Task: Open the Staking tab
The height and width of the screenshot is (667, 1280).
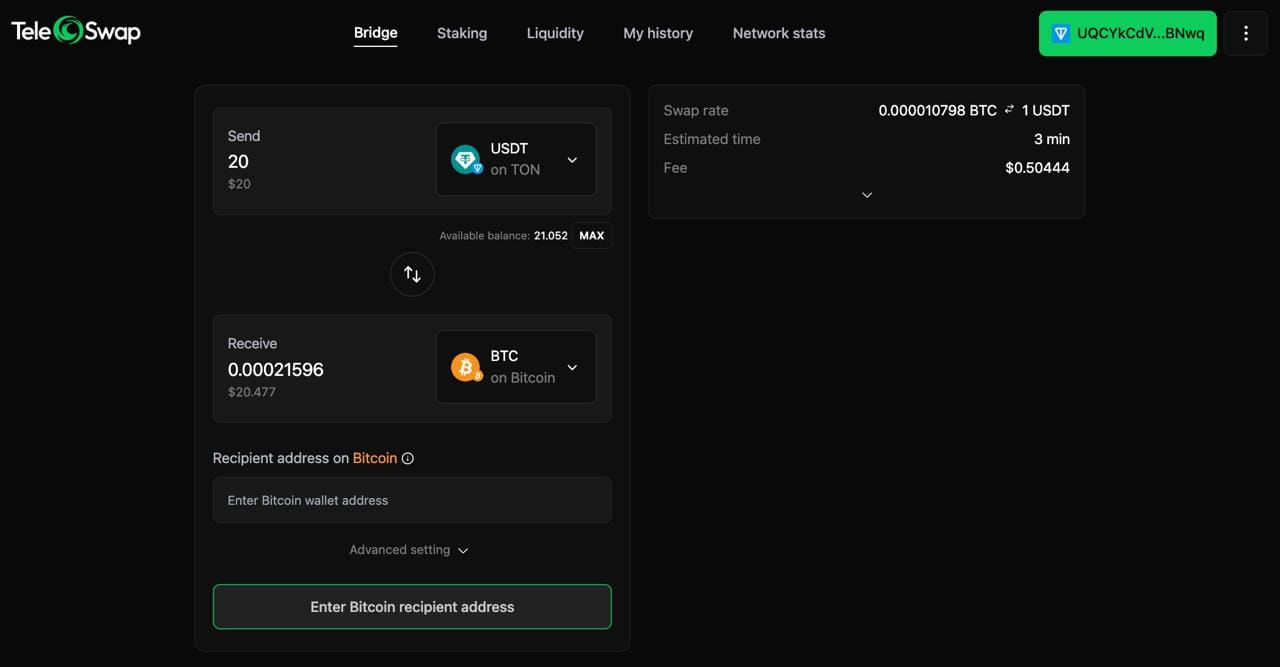Action: (x=462, y=33)
